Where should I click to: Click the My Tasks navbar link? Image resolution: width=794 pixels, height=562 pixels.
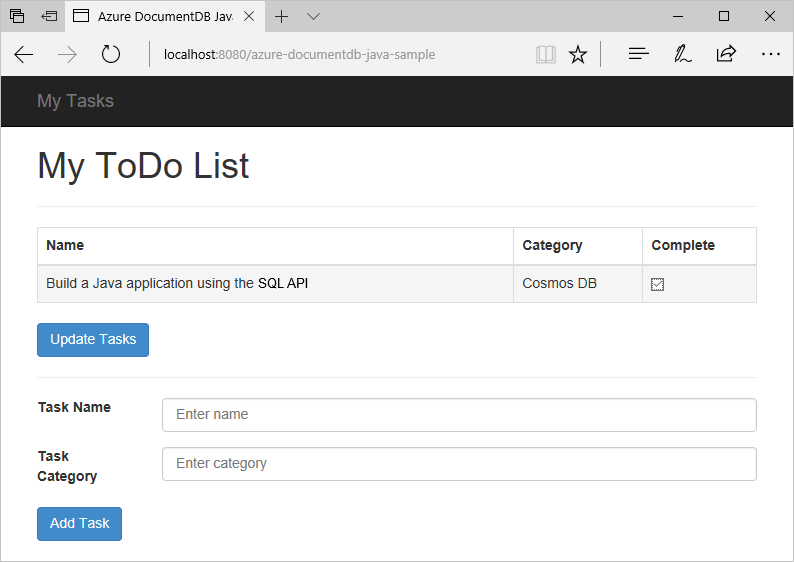click(x=75, y=101)
